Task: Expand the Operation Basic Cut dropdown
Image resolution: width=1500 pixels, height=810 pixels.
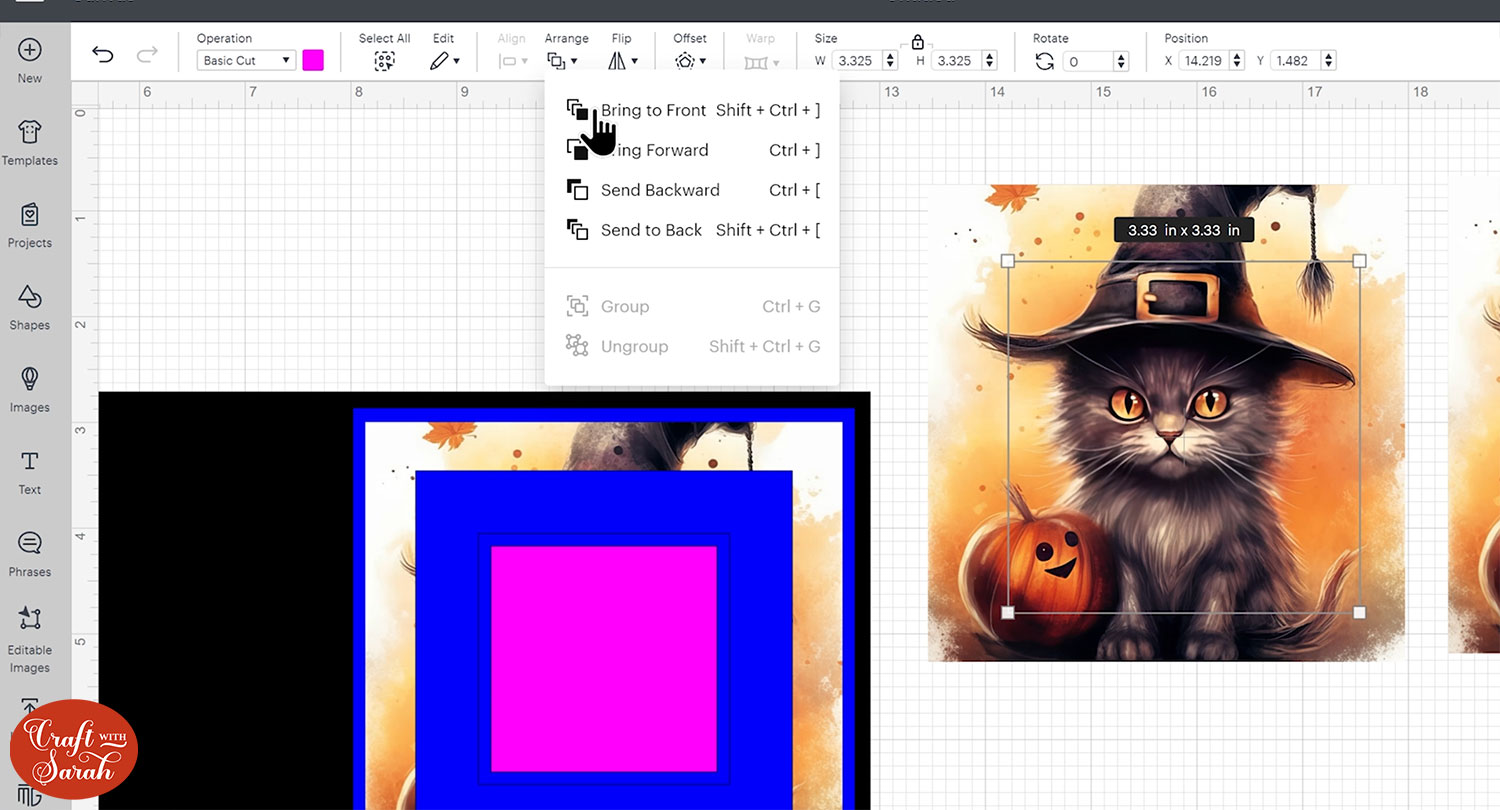Action: (245, 61)
